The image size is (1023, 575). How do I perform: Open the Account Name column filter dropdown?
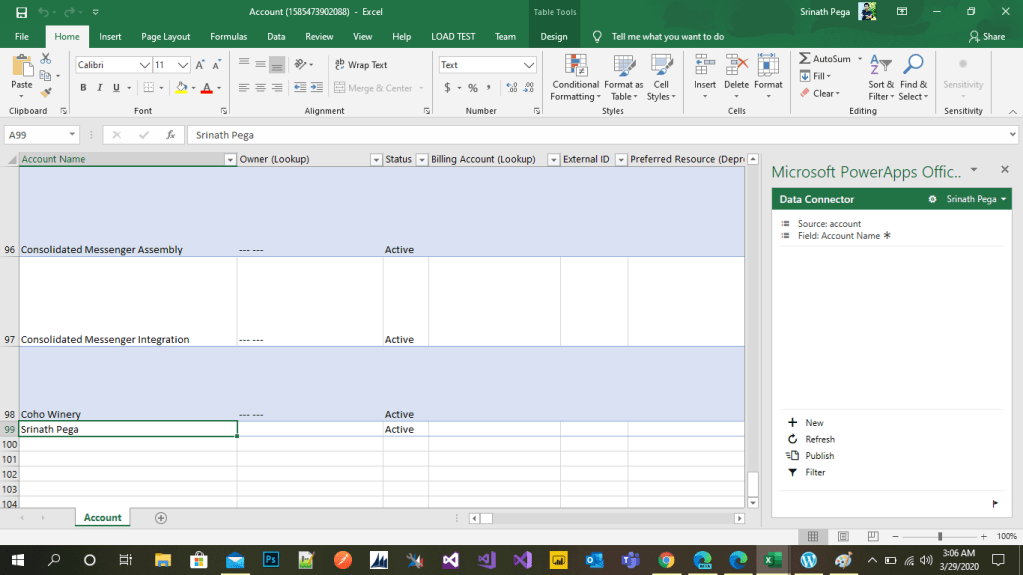click(x=230, y=160)
